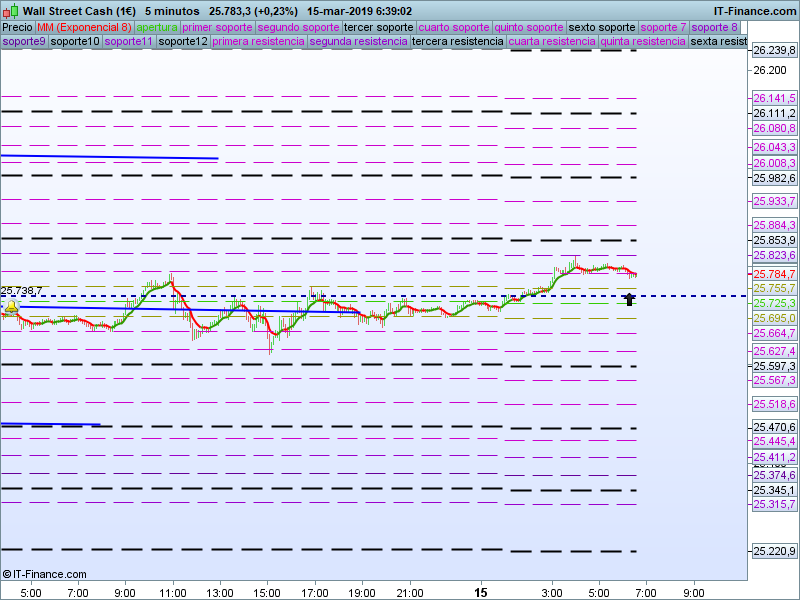The height and width of the screenshot is (600, 800).
Task: Click the 25.738,7 alert price label
Action: (22, 291)
